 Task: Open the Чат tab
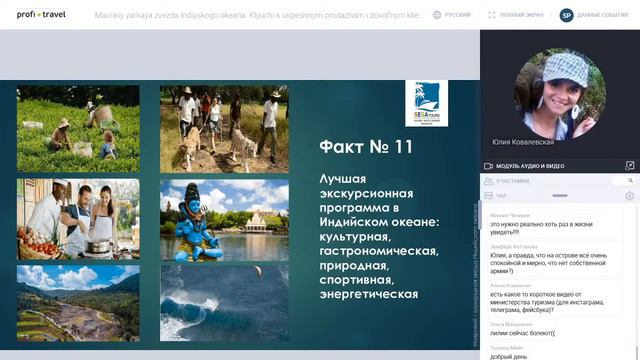click(501, 196)
